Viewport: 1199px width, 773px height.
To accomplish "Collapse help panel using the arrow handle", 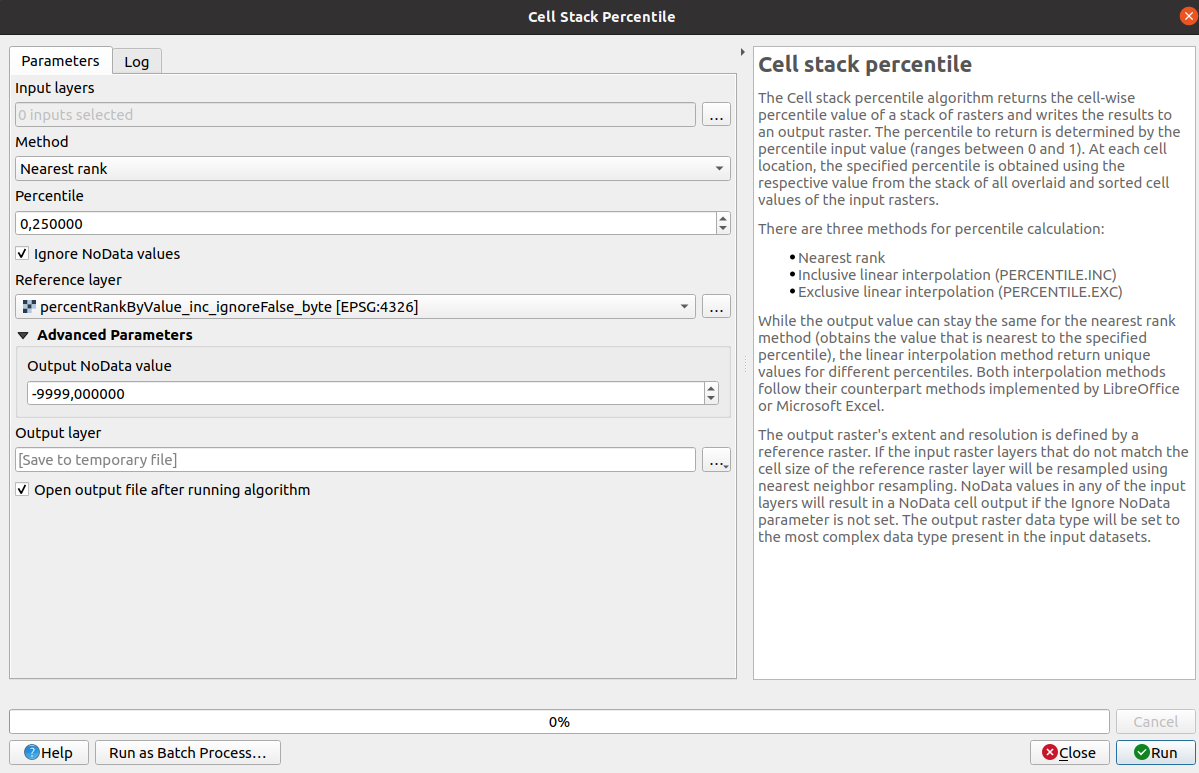I will coord(742,52).
